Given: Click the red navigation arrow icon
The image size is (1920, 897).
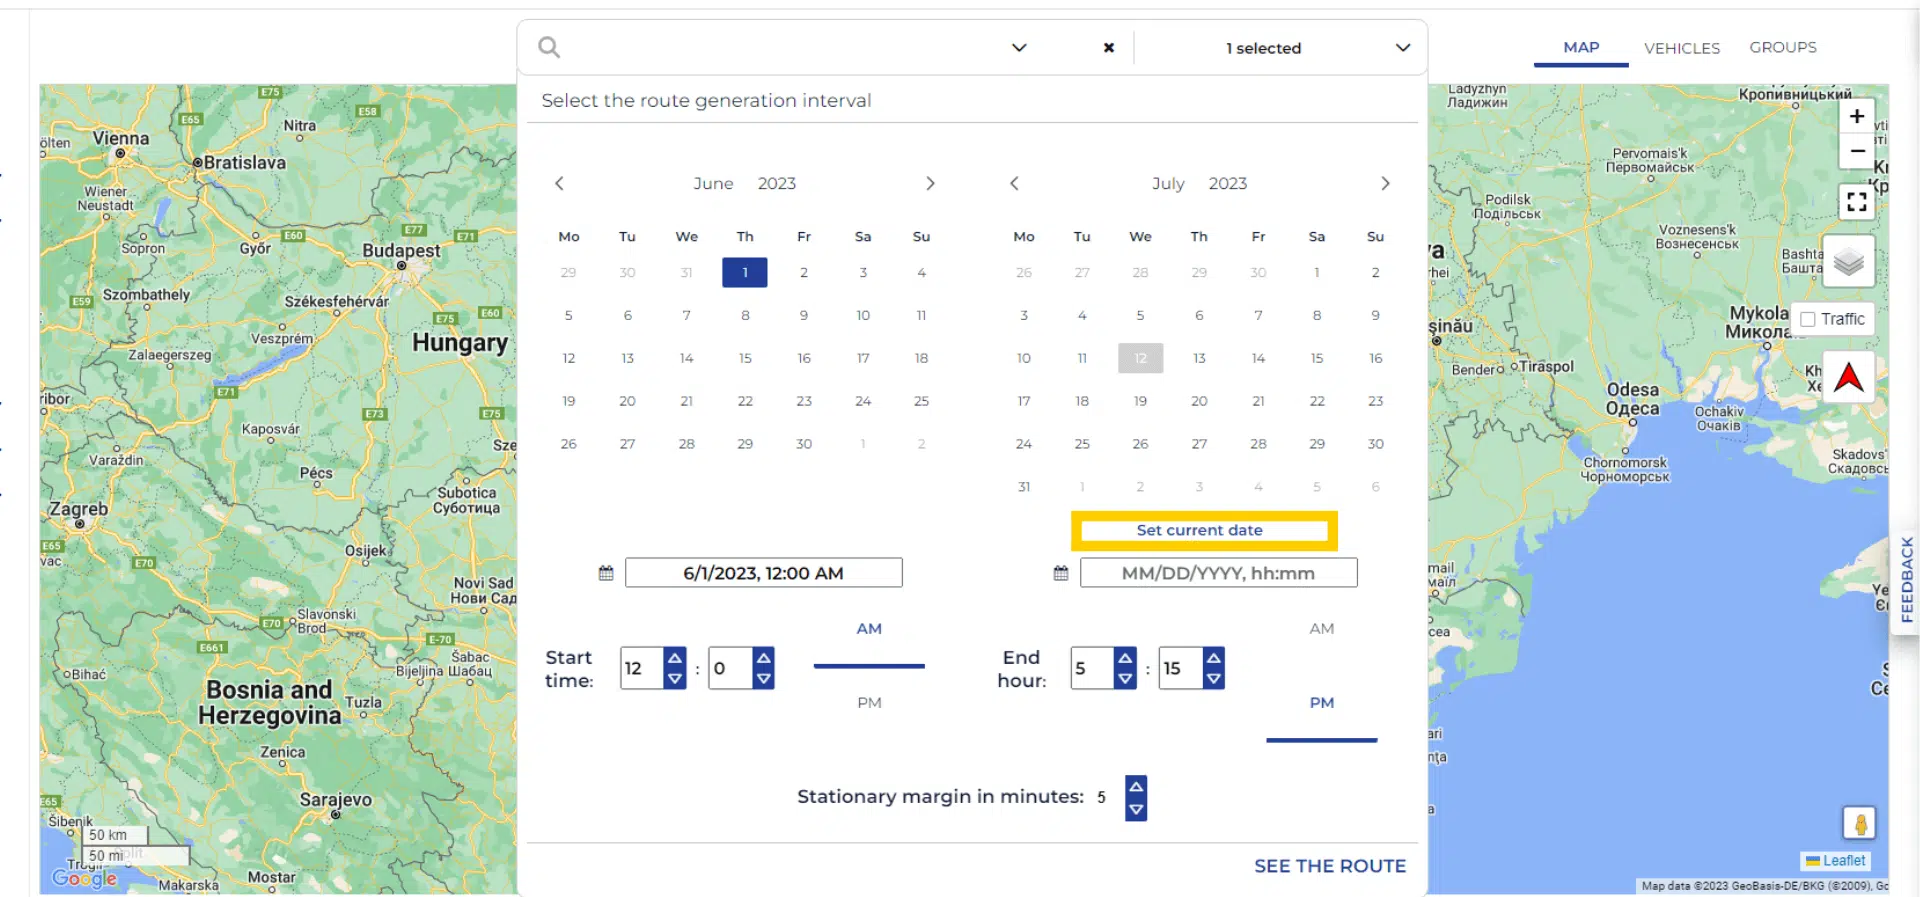Looking at the screenshot, I should tap(1848, 377).
